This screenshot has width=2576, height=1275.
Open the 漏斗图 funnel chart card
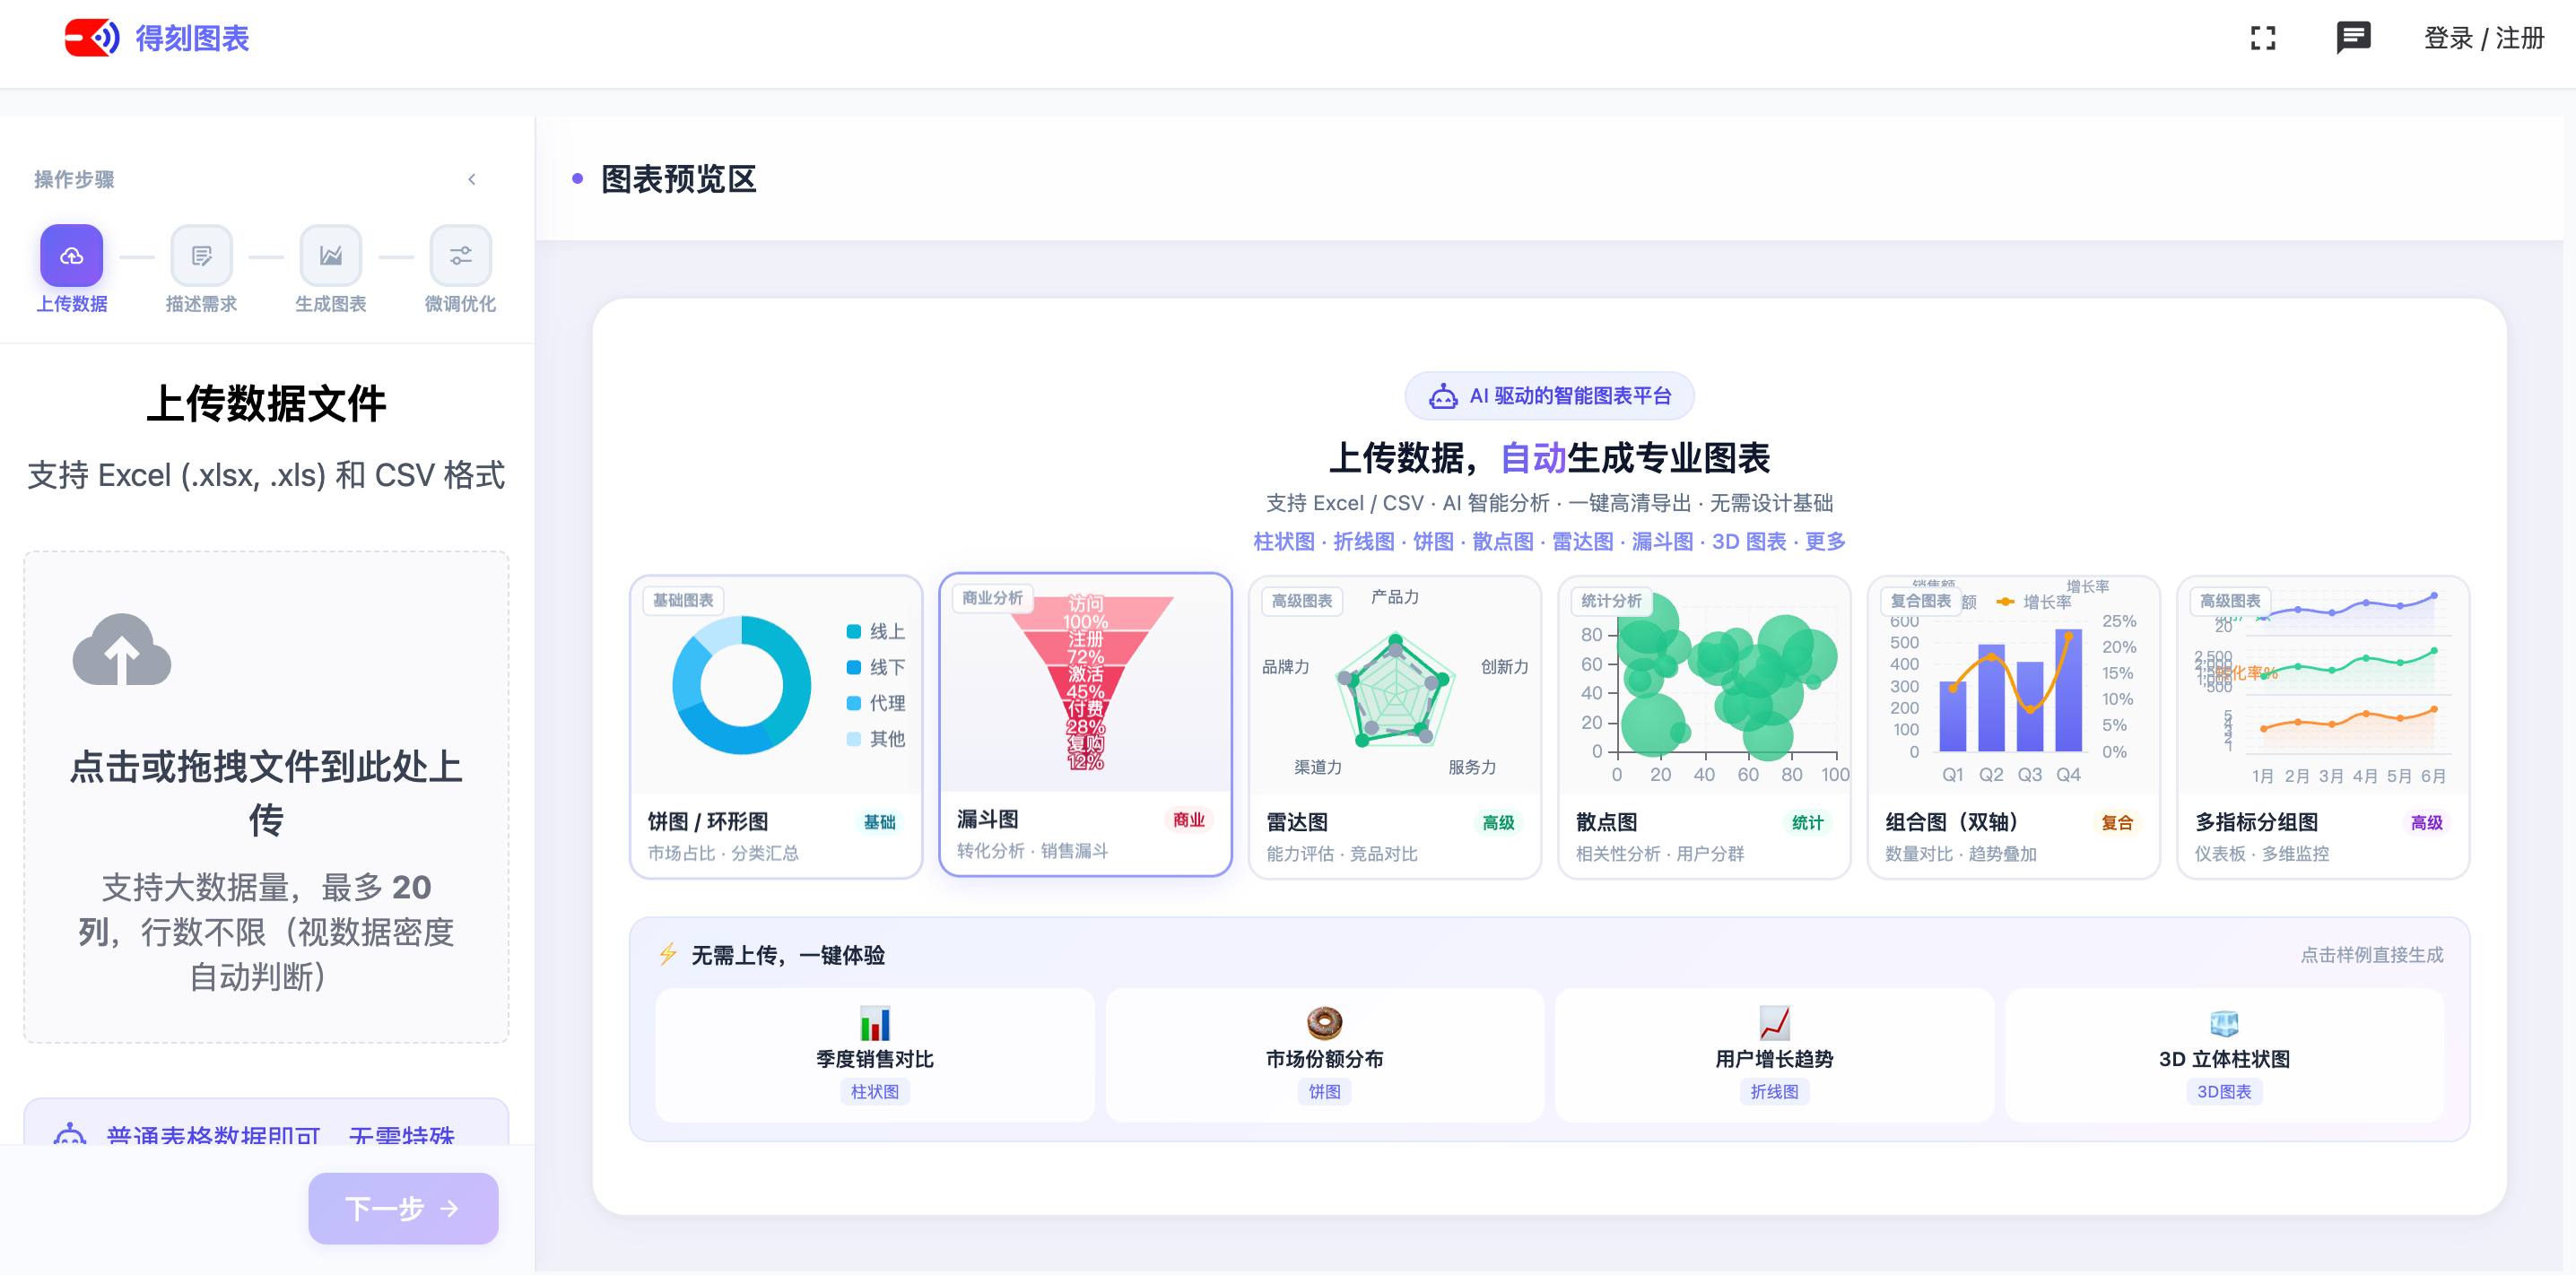(1085, 725)
